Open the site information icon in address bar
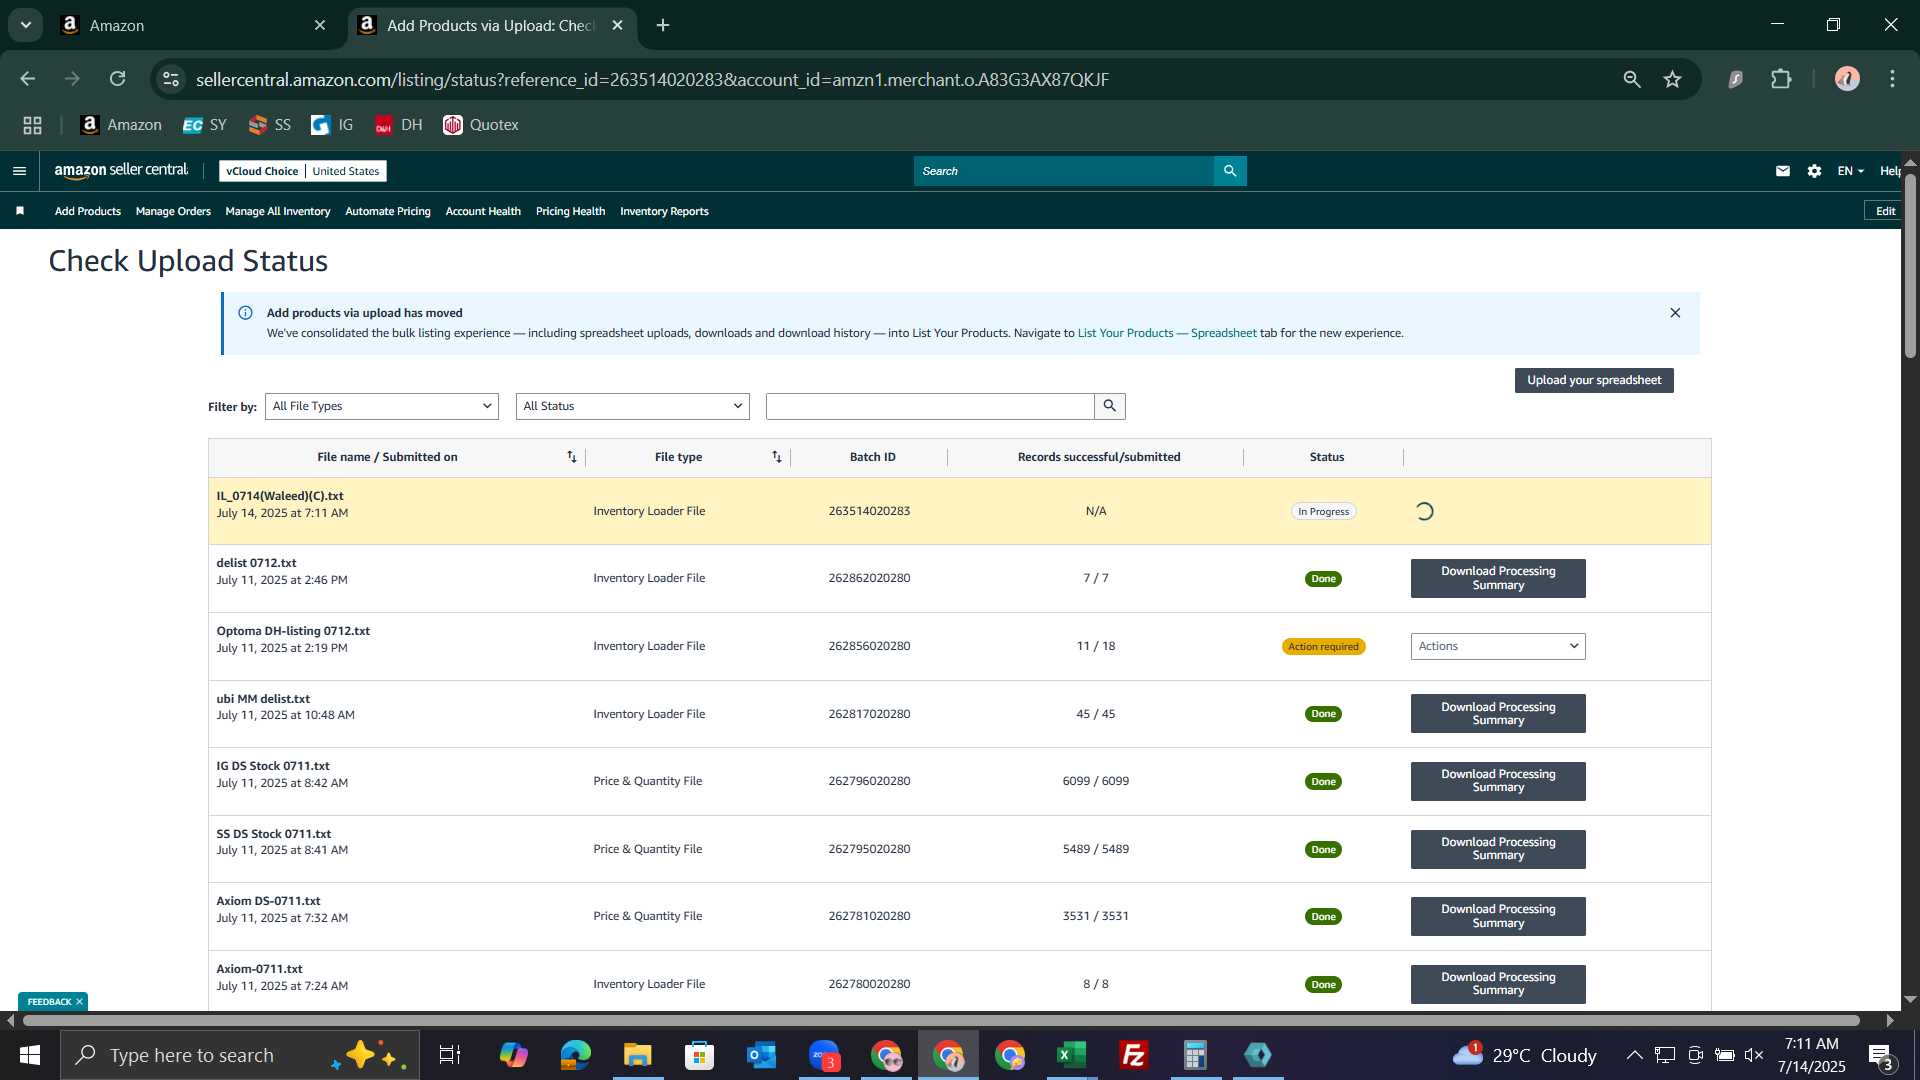Screen dimensions: 1920x1080 [171, 79]
